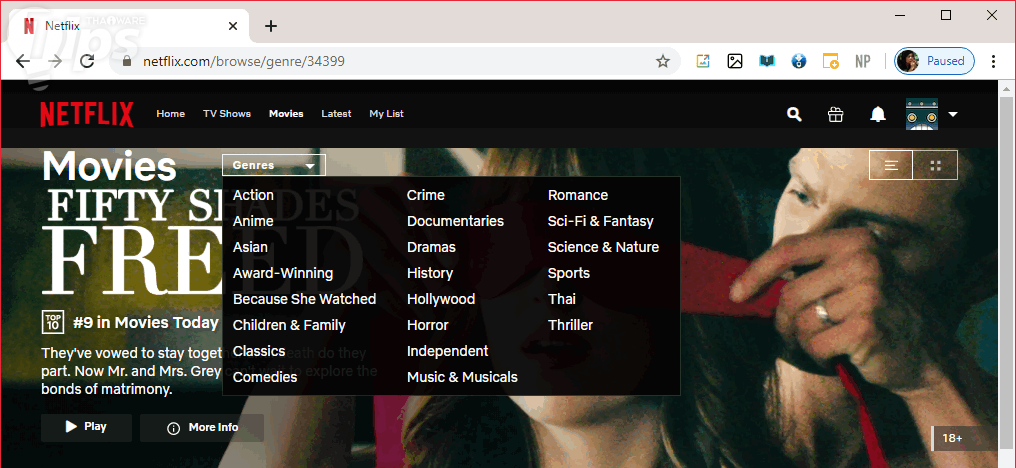
Task: Switch to list view layout
Action: [891, 165]
